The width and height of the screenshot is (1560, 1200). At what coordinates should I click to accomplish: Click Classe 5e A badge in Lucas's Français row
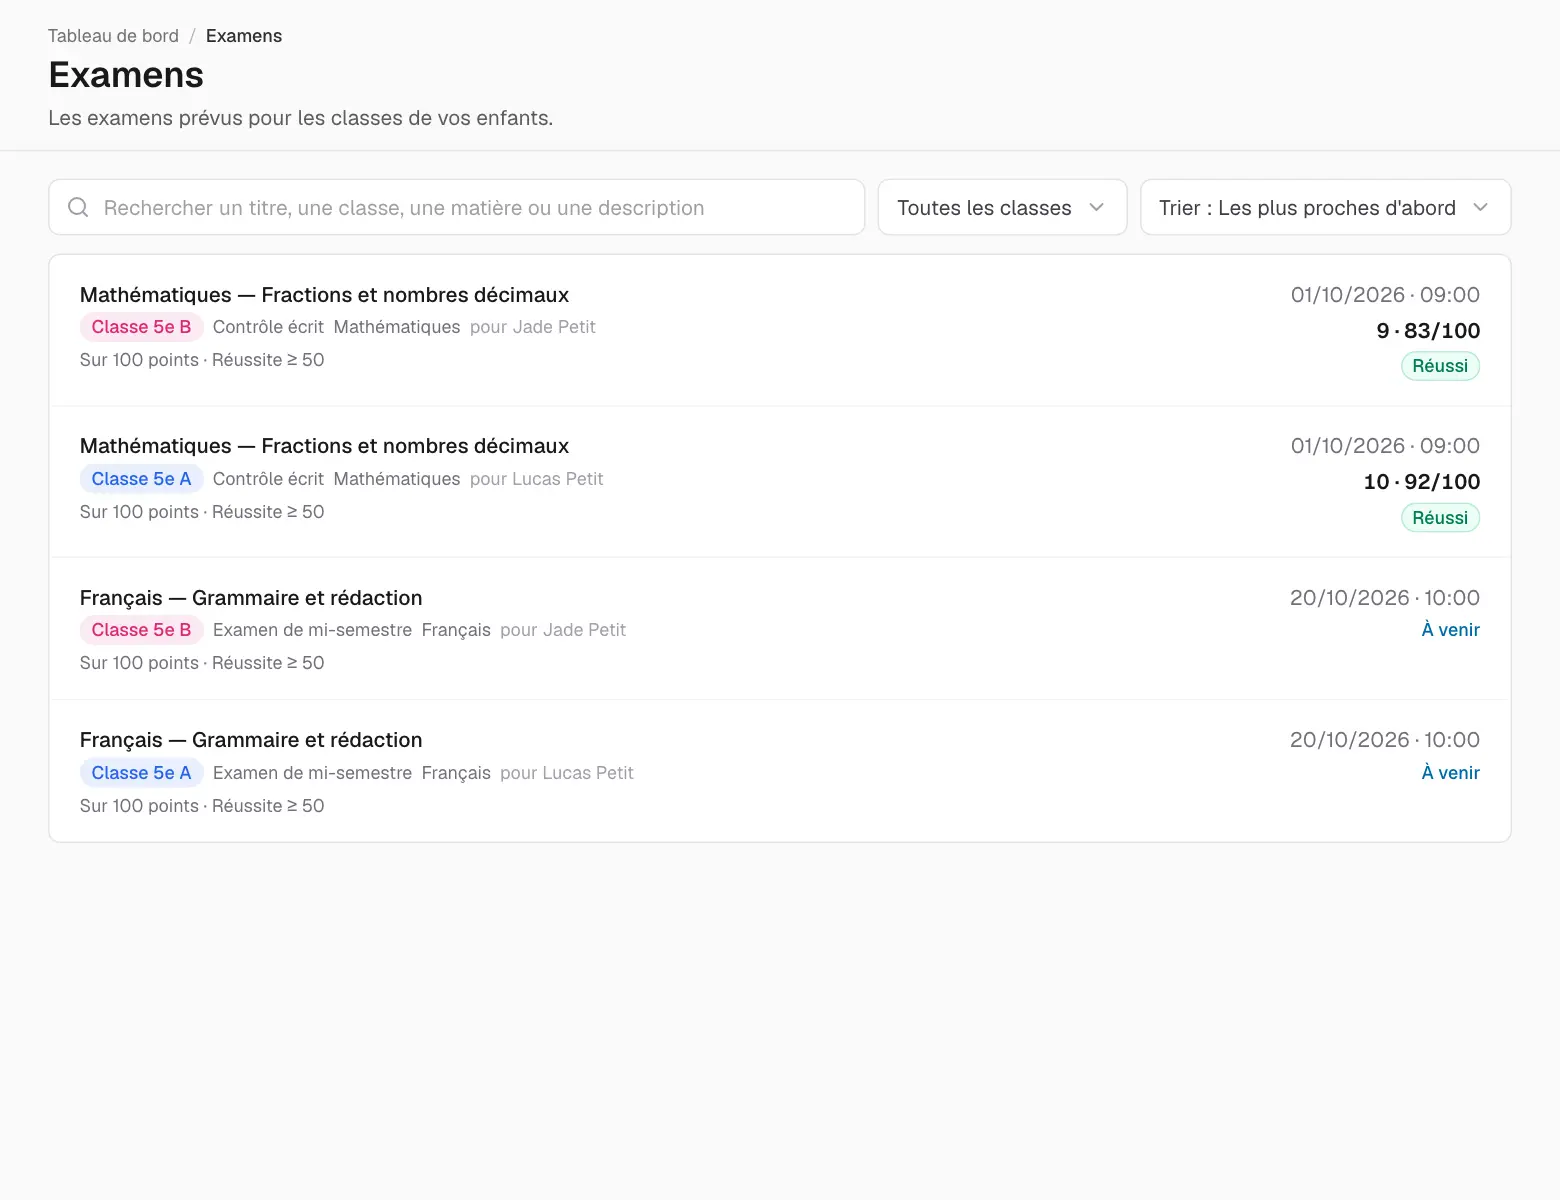141,773
